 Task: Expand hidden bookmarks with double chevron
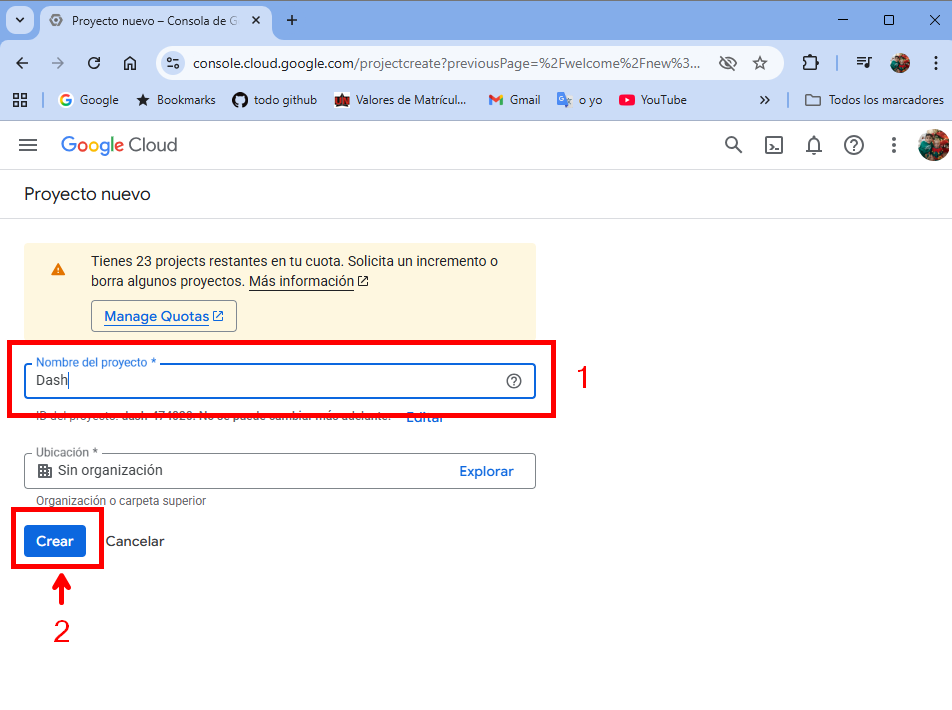coord(764,100)
